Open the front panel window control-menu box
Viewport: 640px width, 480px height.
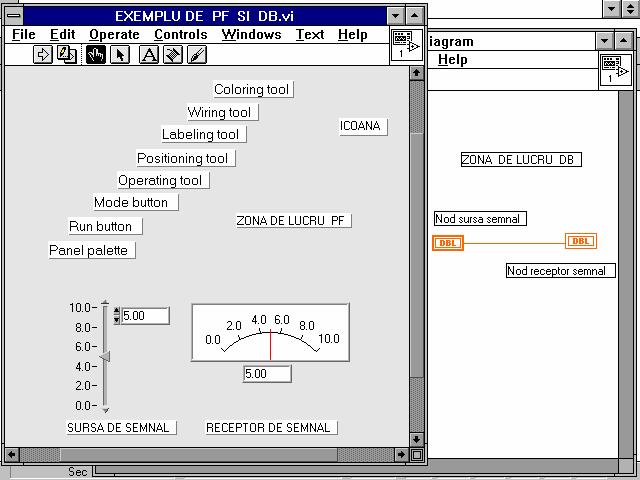(x=14, y=16)
